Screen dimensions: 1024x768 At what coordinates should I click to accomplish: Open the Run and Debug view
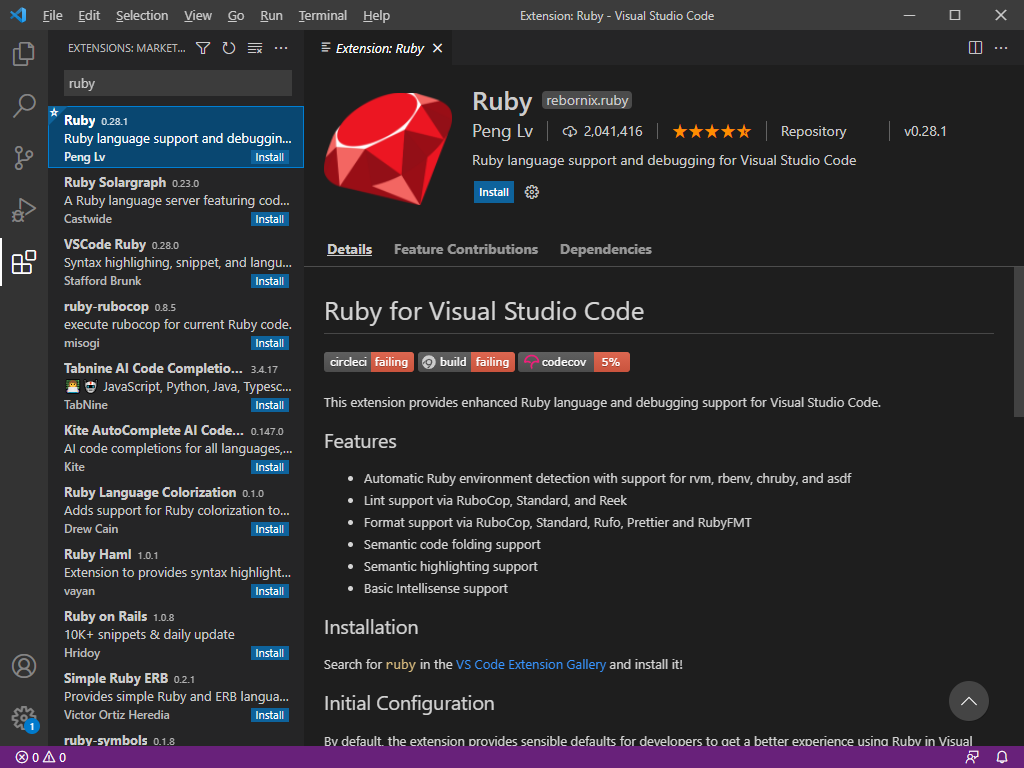pyautogui.click(x=24, y=210)
